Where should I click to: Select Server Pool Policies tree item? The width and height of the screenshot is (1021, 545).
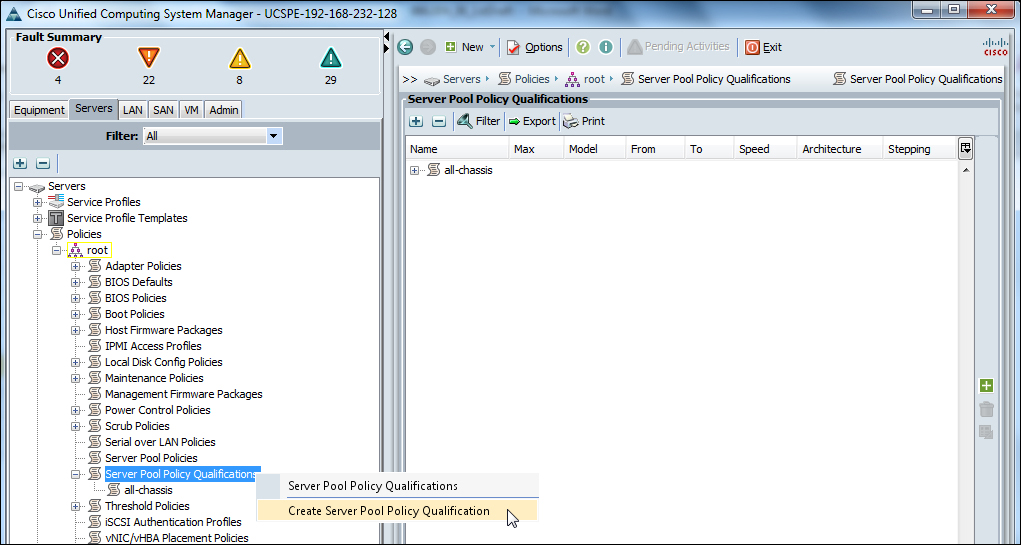[x=151, y=458]
